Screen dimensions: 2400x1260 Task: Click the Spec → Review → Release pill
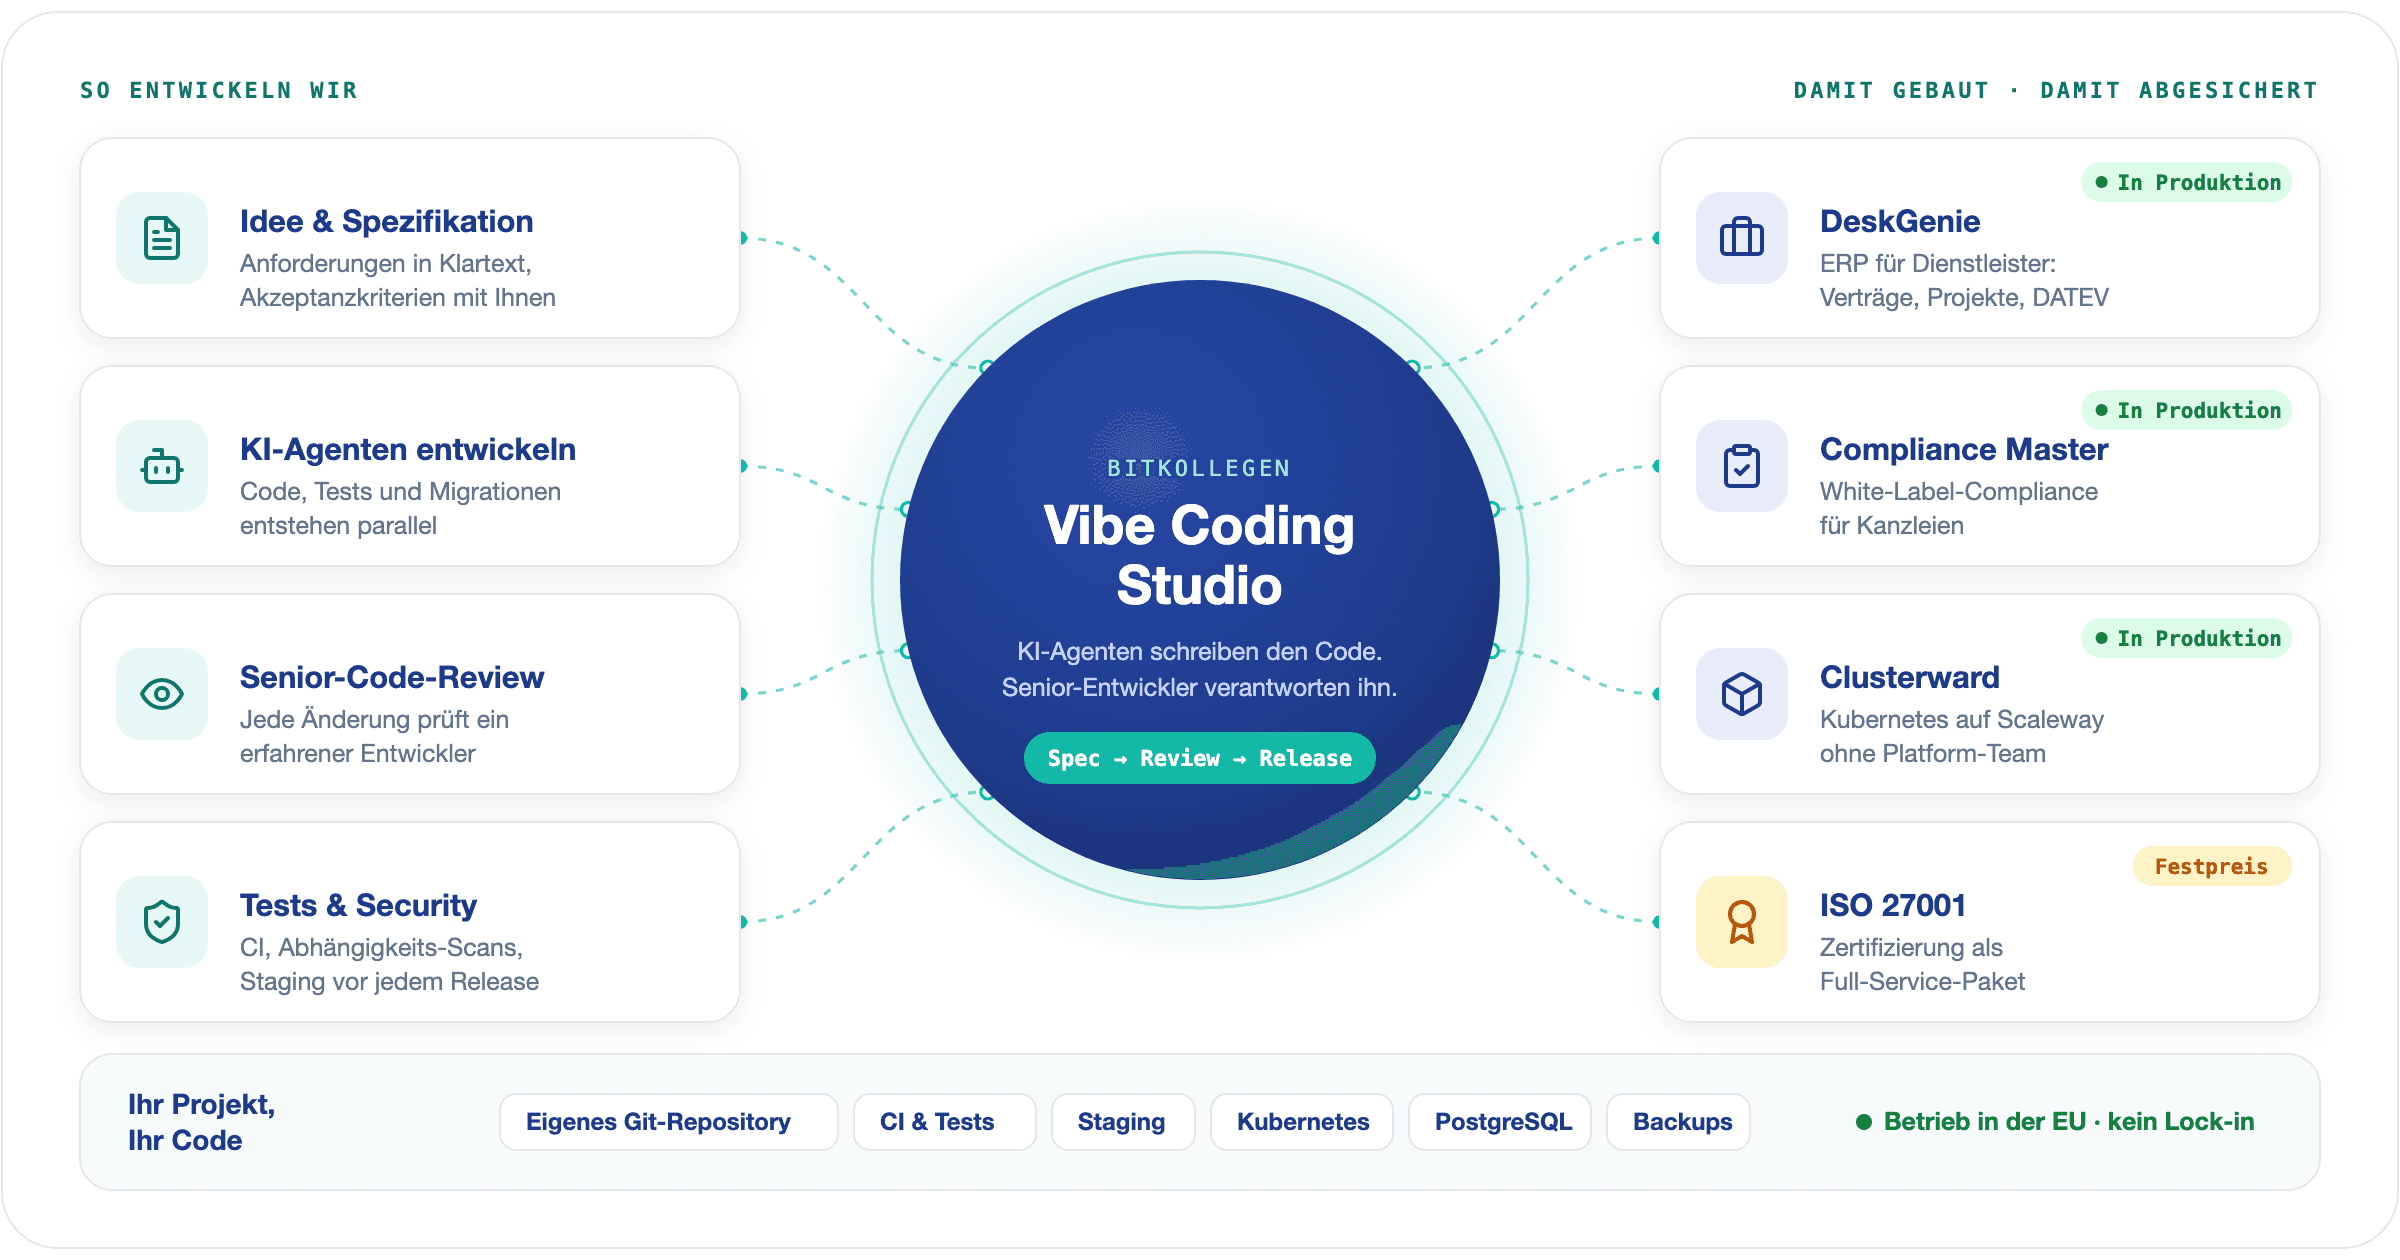pyautogui.click(x=1200, y=758)
